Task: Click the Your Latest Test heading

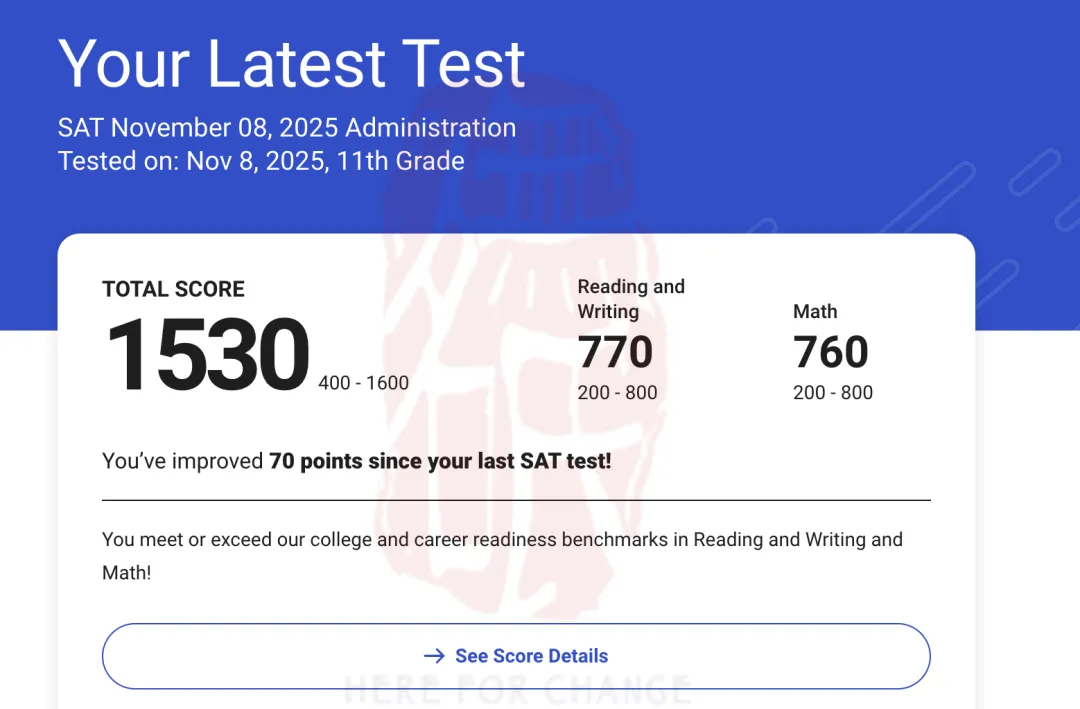Action: click(x=291, y=63)
